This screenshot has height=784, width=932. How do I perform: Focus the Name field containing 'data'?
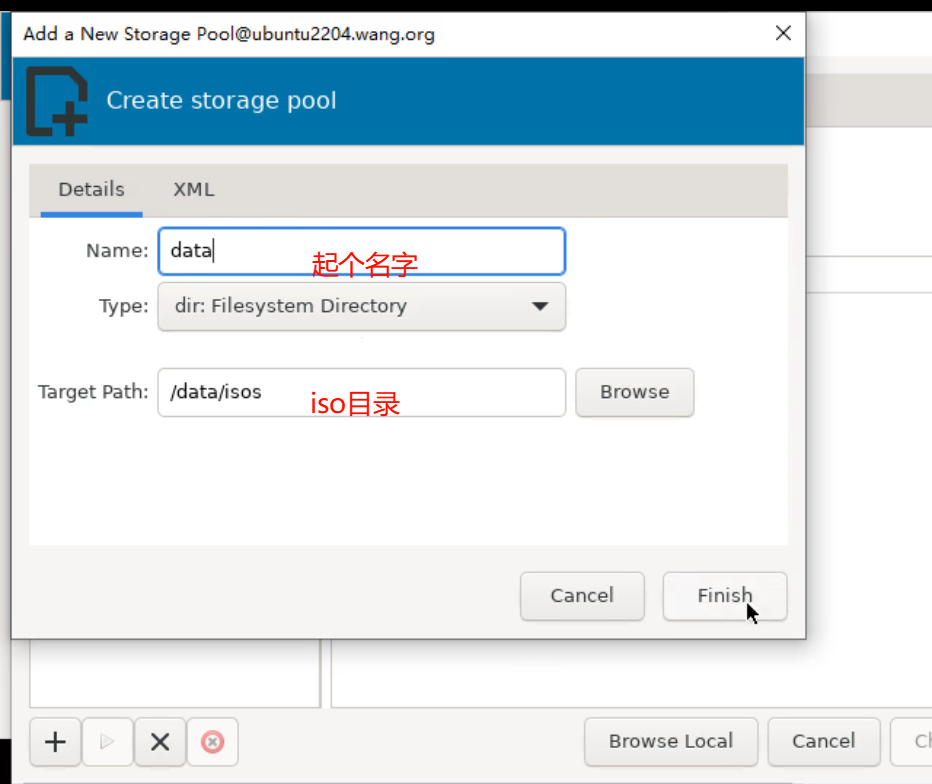point(361,251)
